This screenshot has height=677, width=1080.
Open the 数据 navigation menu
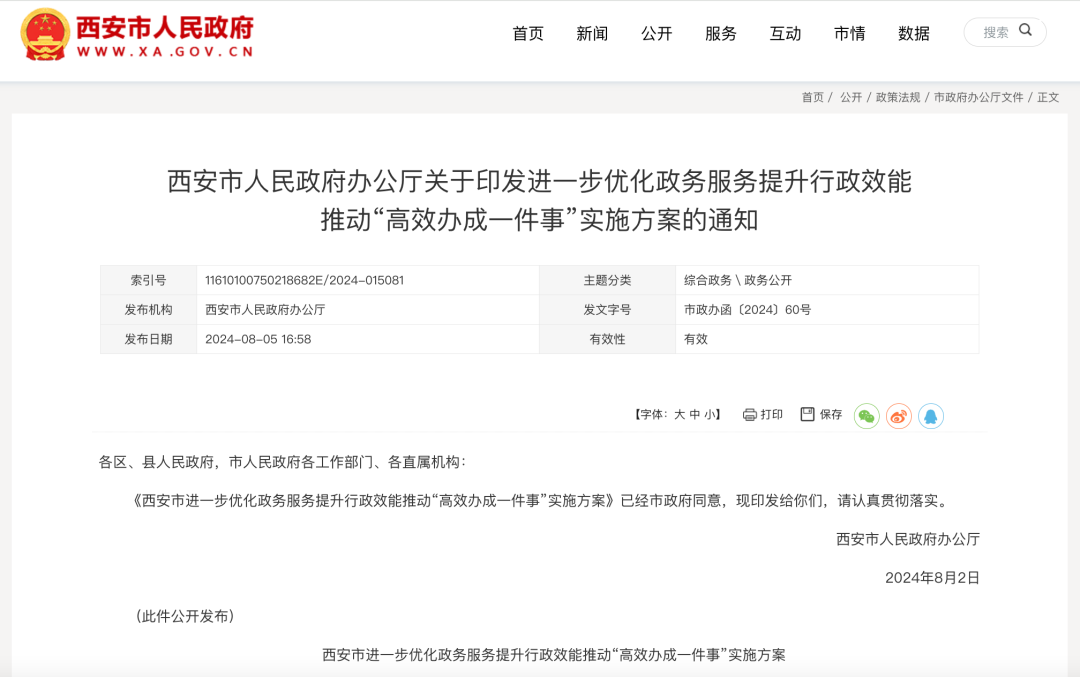point(913,32)
